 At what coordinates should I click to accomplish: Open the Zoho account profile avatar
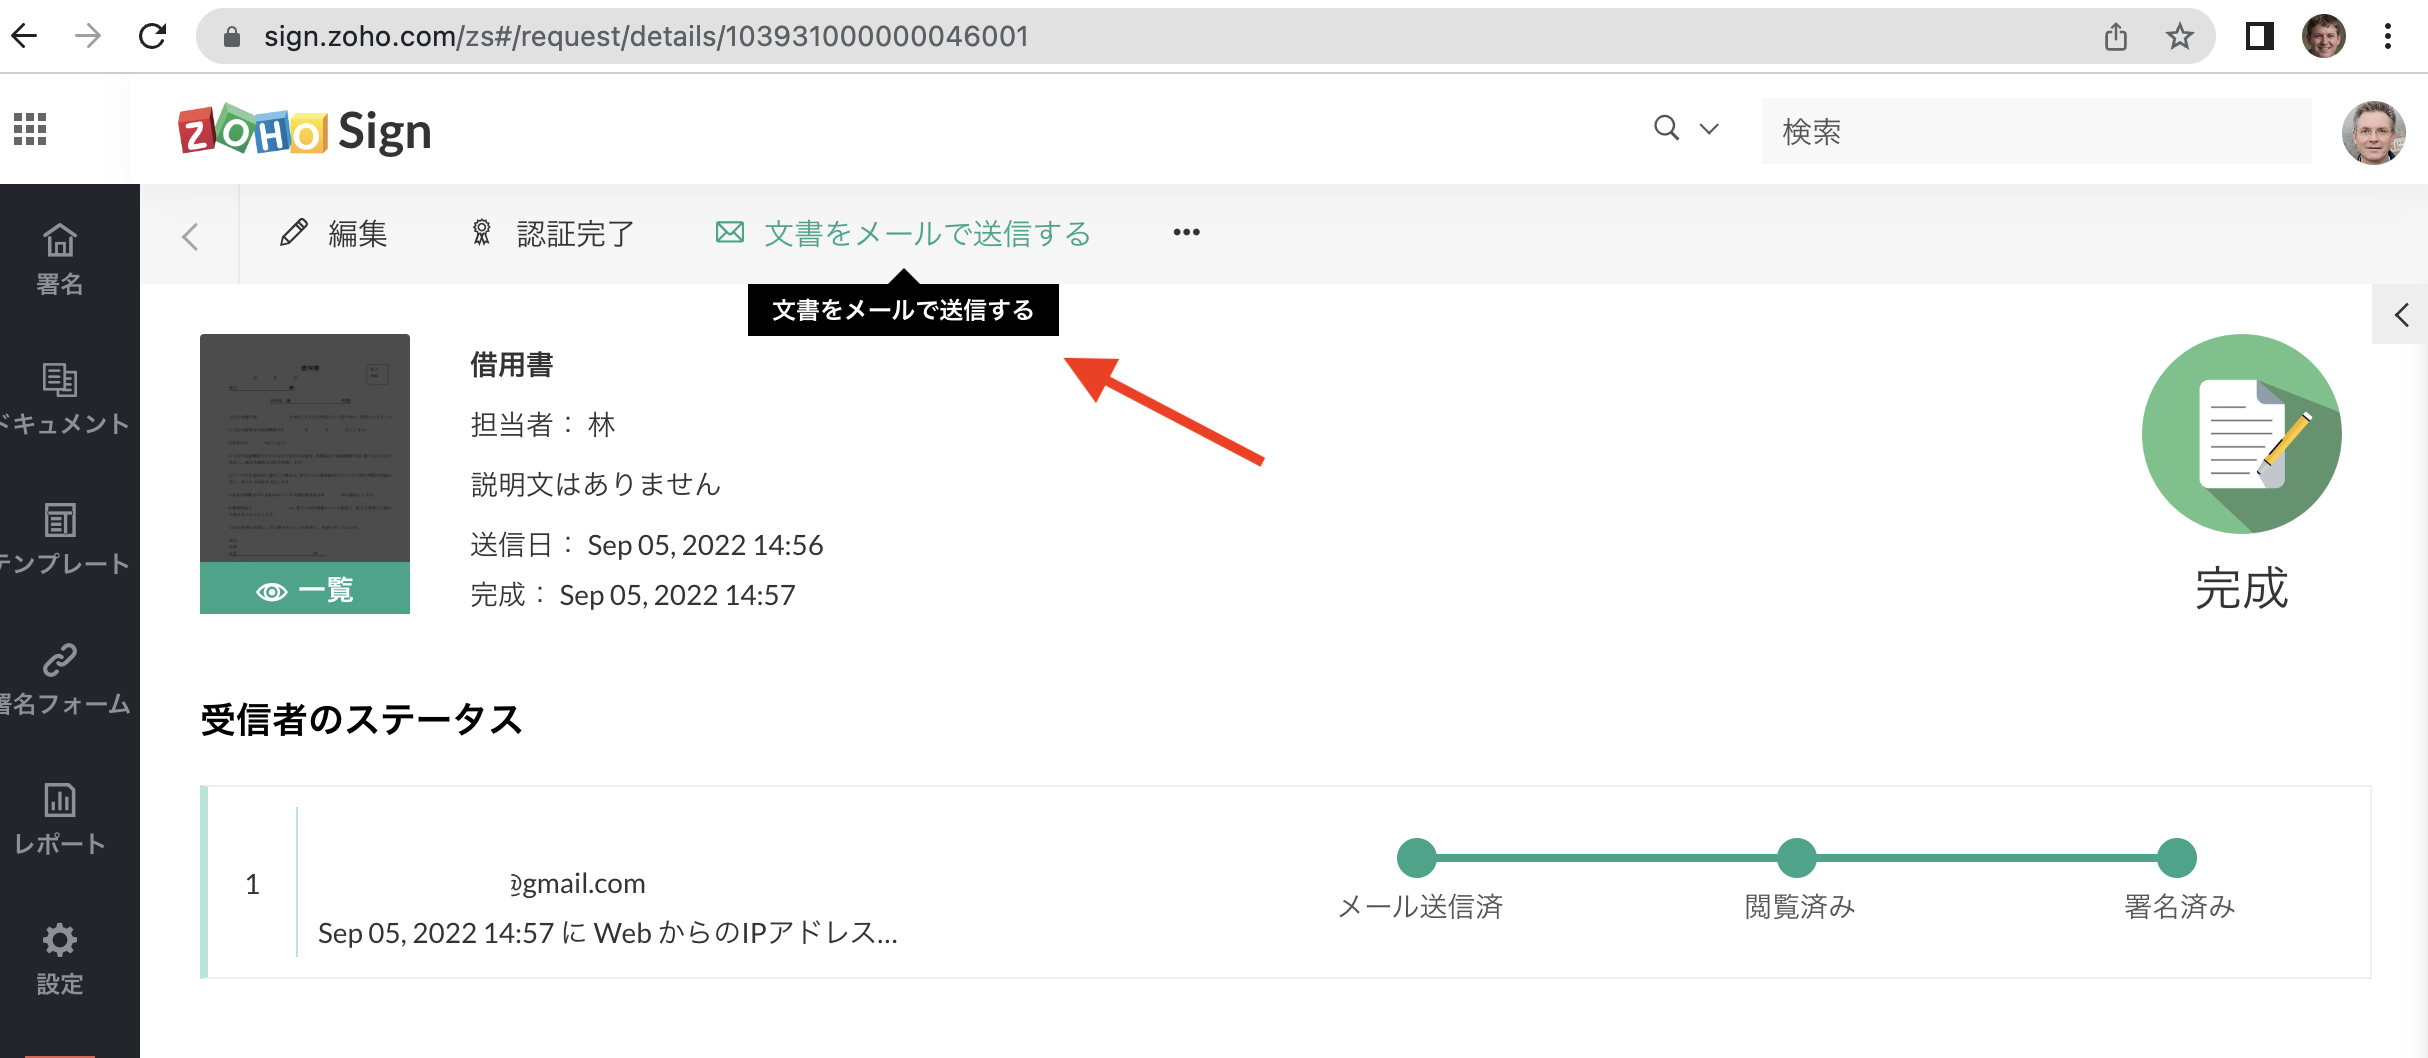pyautogui.click(x=2373, y=131)
